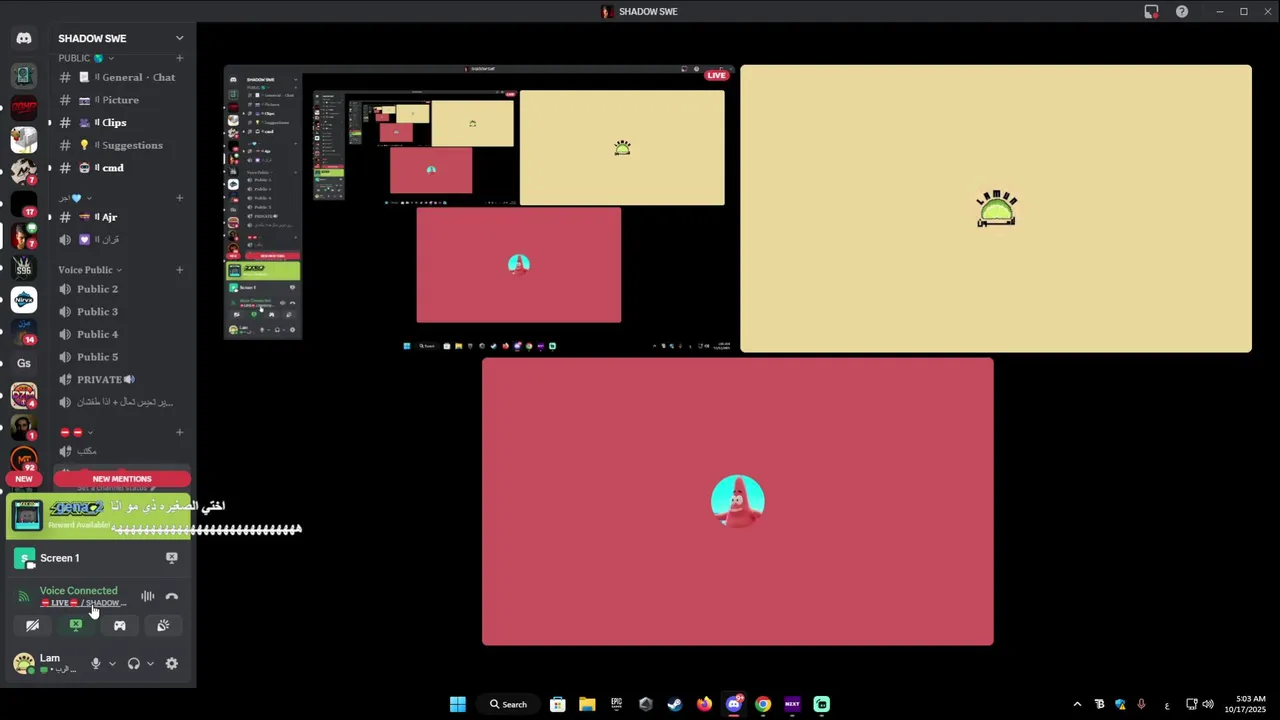Jump to NEW MENTIONS in channel list

click(x=122, y=479)
